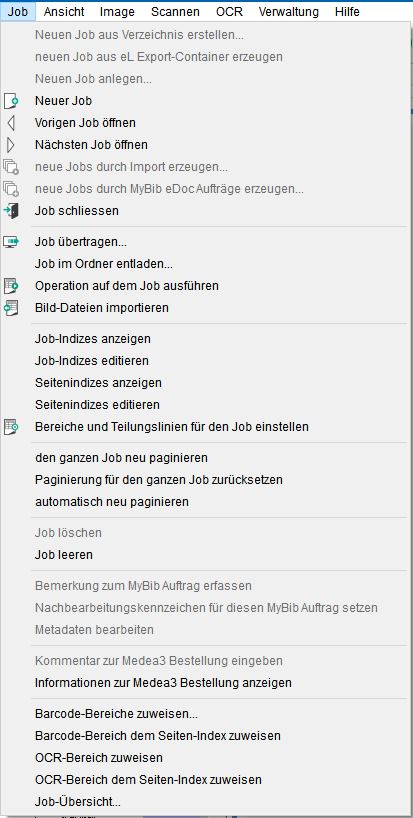Open Job-Übersicht... entry

click(x=78, y=801)
